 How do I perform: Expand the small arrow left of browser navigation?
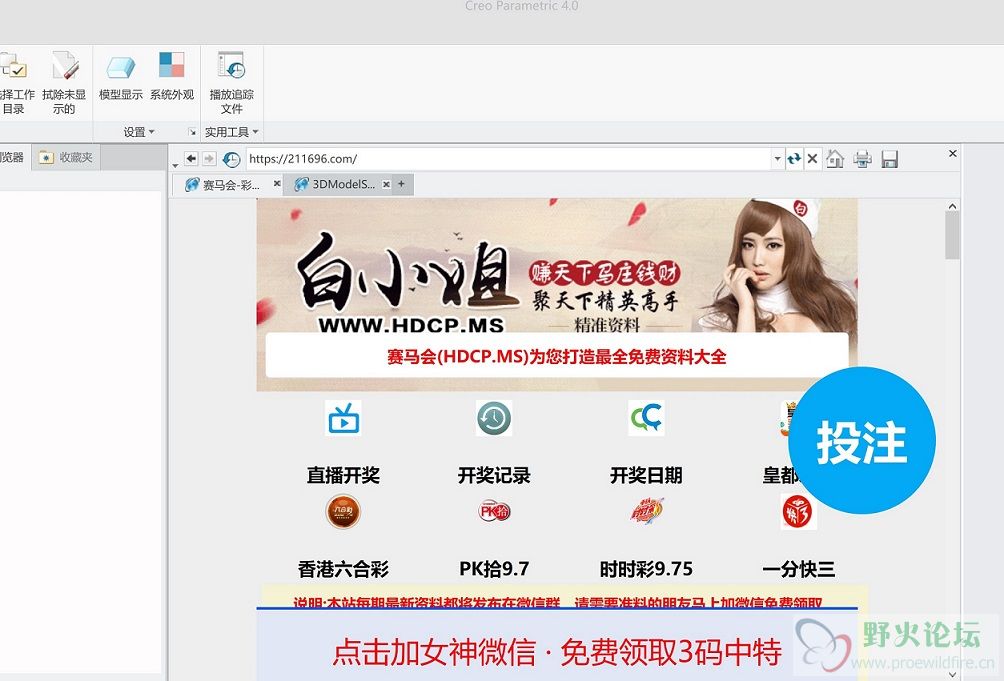[175, 166]
